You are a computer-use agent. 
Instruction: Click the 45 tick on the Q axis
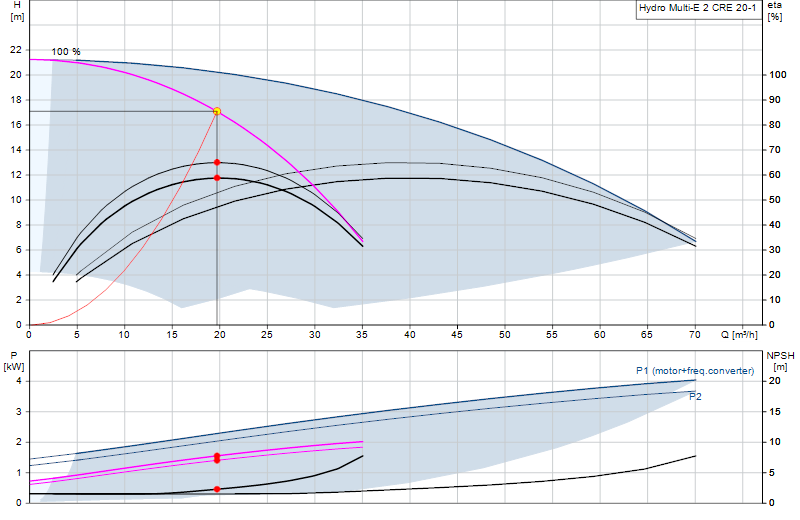pyautogui.click(x=457, y=335)
